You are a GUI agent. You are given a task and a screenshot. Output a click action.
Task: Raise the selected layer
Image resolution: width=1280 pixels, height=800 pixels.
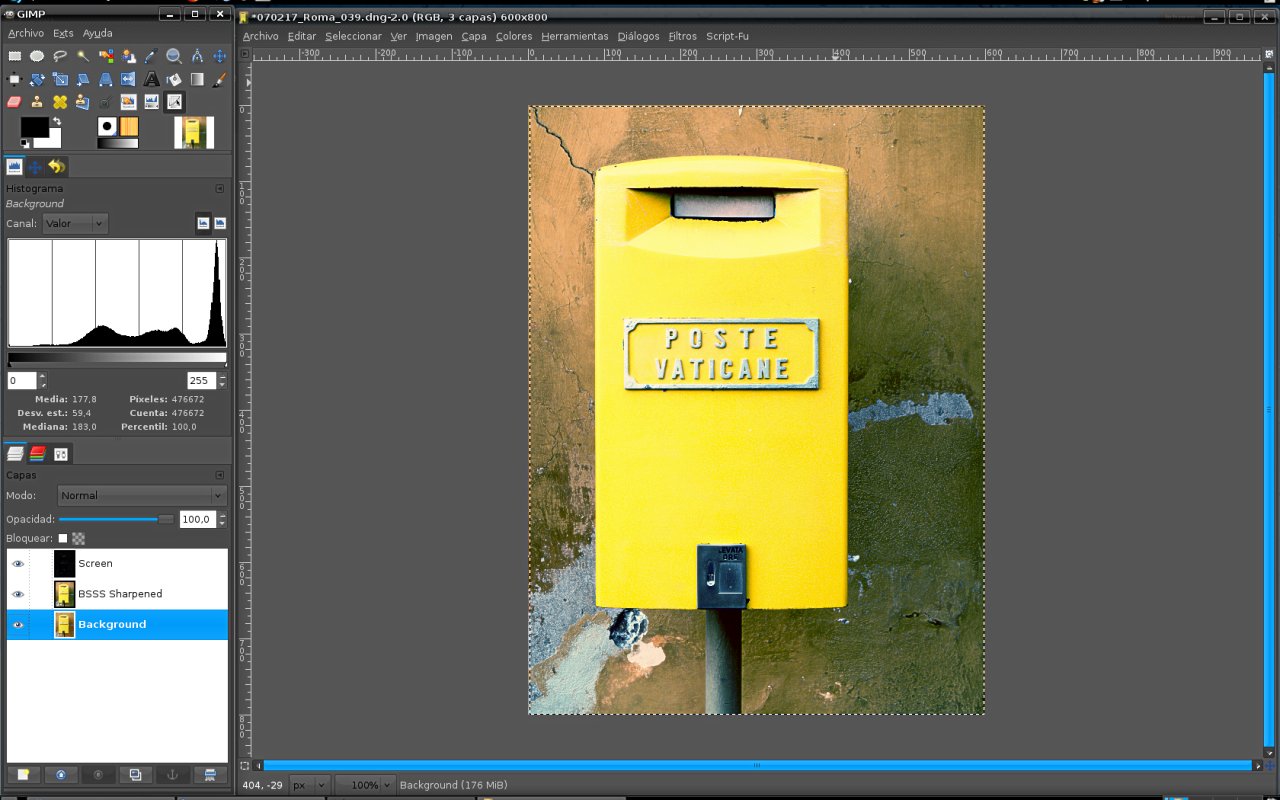pyautogui.click(x=60, y=775)
